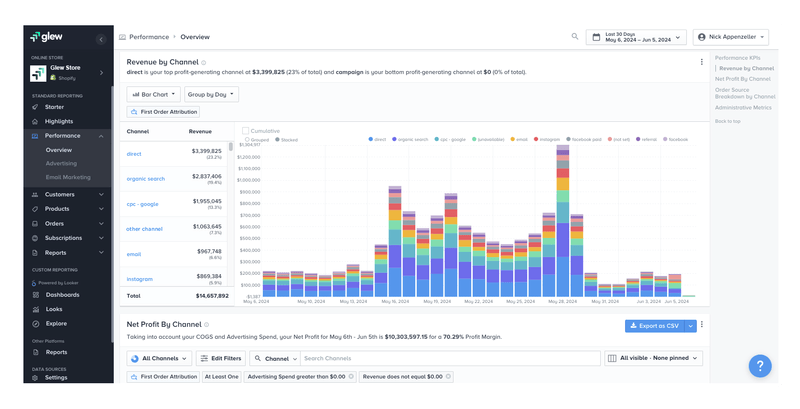Click the organic search channel link
Viewport: 800px width, 409px height.
click(x=146, y=179)
